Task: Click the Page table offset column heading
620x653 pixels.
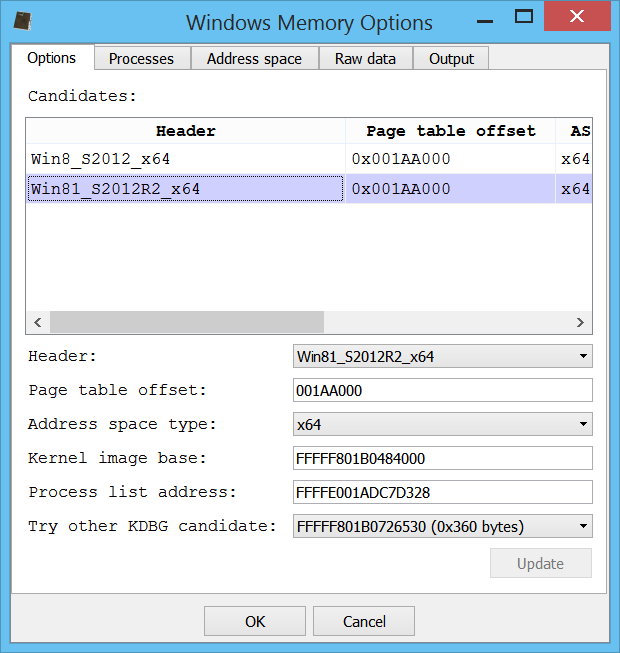Action: point(451,131)
